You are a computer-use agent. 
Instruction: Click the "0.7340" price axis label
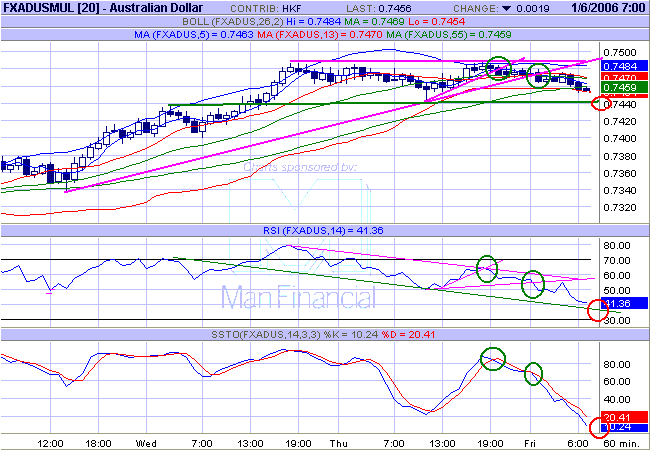(619, 191)
